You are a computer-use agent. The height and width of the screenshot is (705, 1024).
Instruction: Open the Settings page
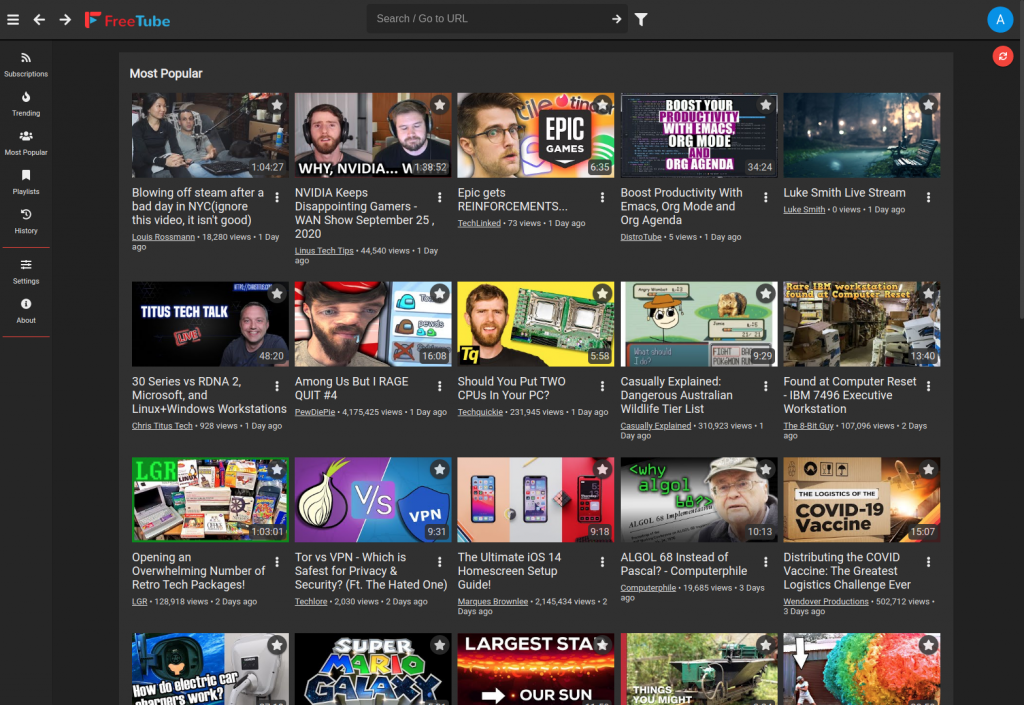25,270
